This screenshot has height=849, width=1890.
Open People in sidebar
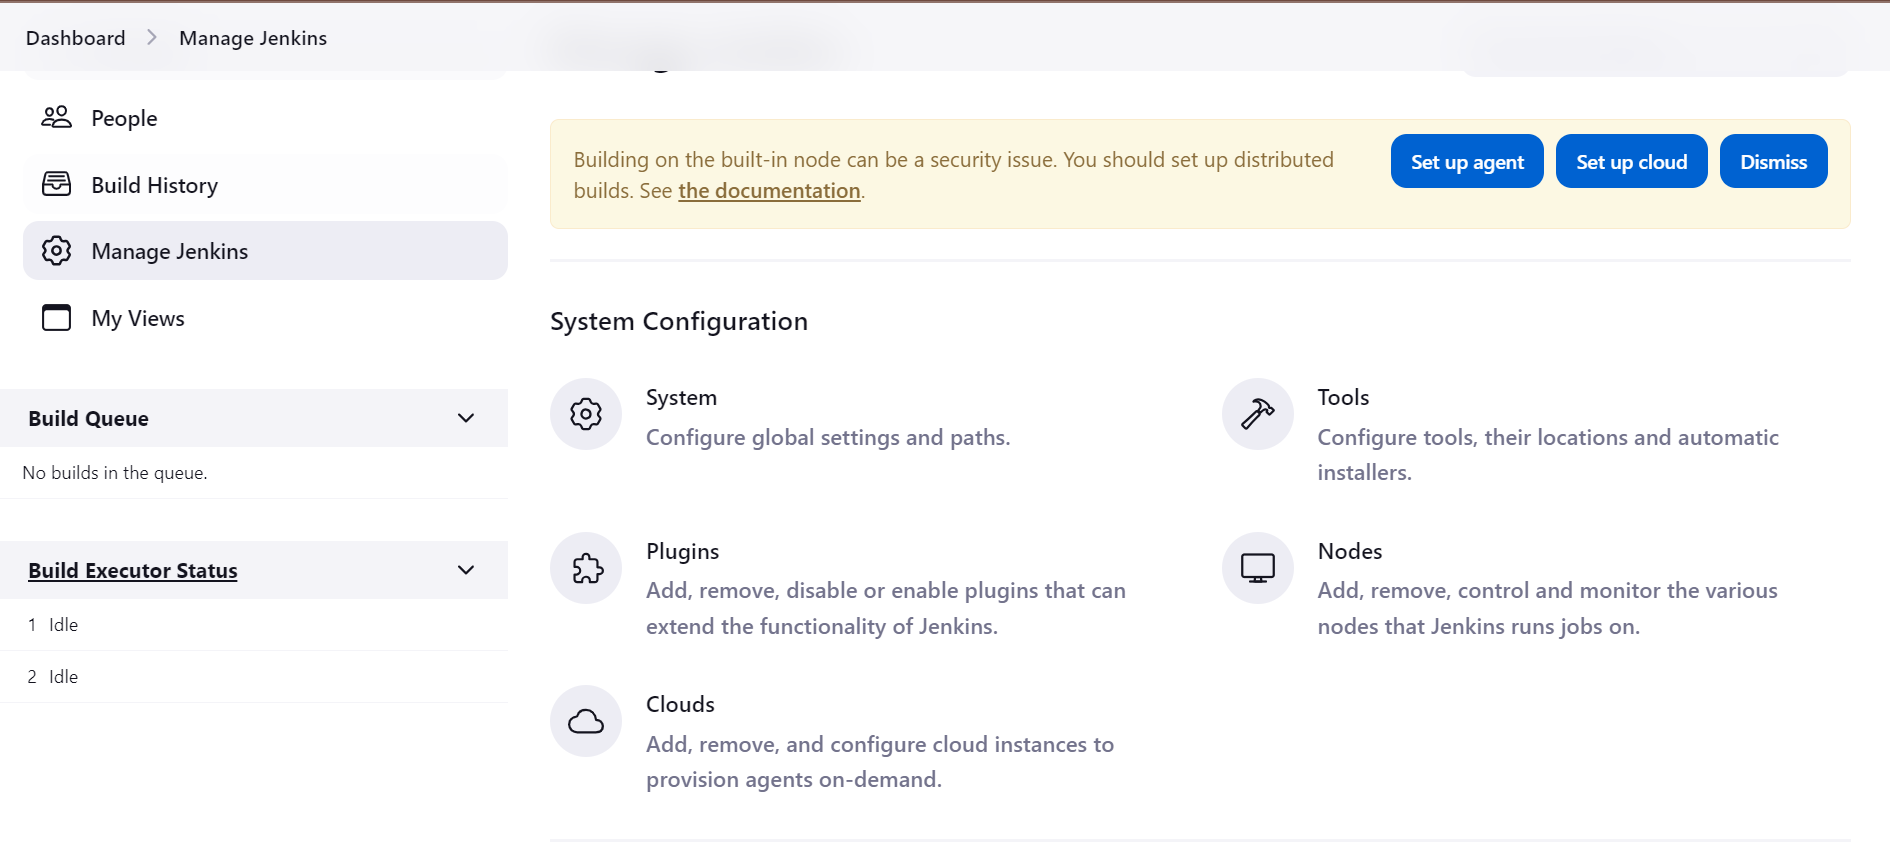click(x=265, y=118)
